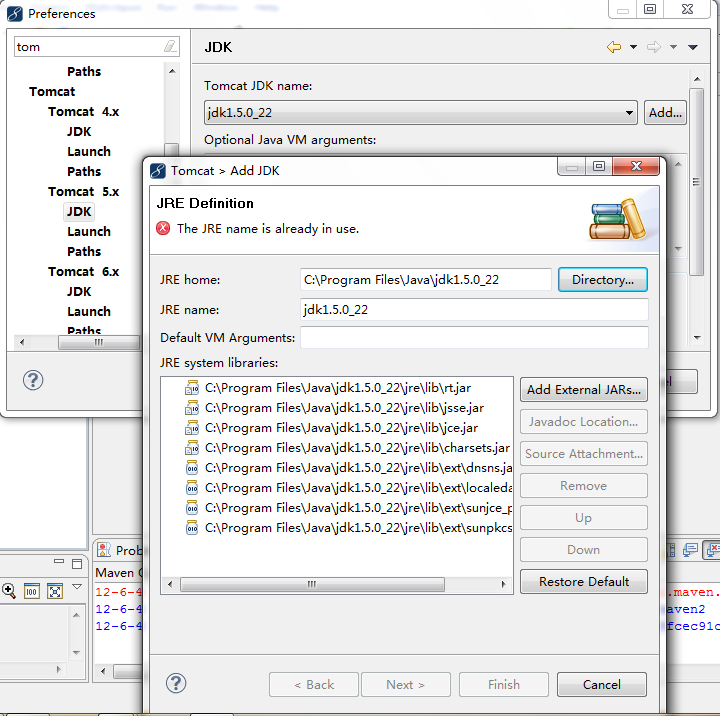Viewport: 720px width, 716px height.
Task: Click help icon in Preferences window
Action: [33, 380]
